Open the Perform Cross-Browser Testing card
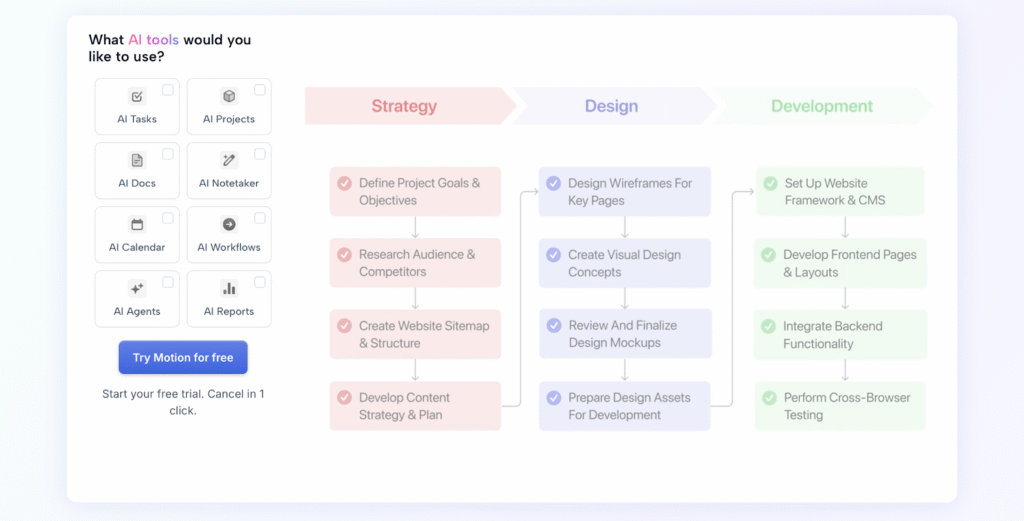 (x=840, y=406)
